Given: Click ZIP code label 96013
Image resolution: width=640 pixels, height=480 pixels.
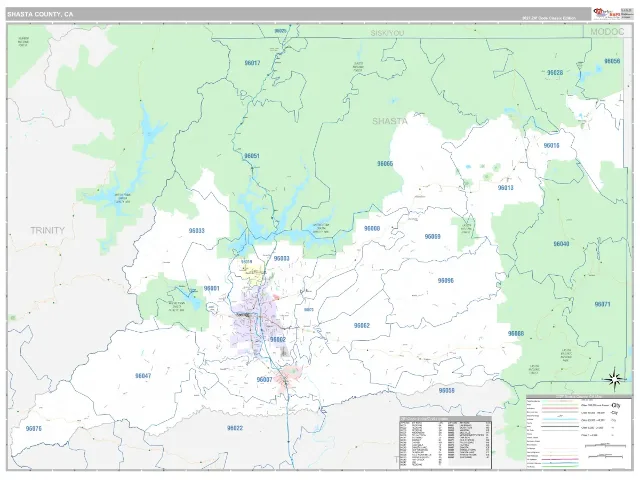Looking at the screenshot, I should pyautogui.click(x=506, y=188).
